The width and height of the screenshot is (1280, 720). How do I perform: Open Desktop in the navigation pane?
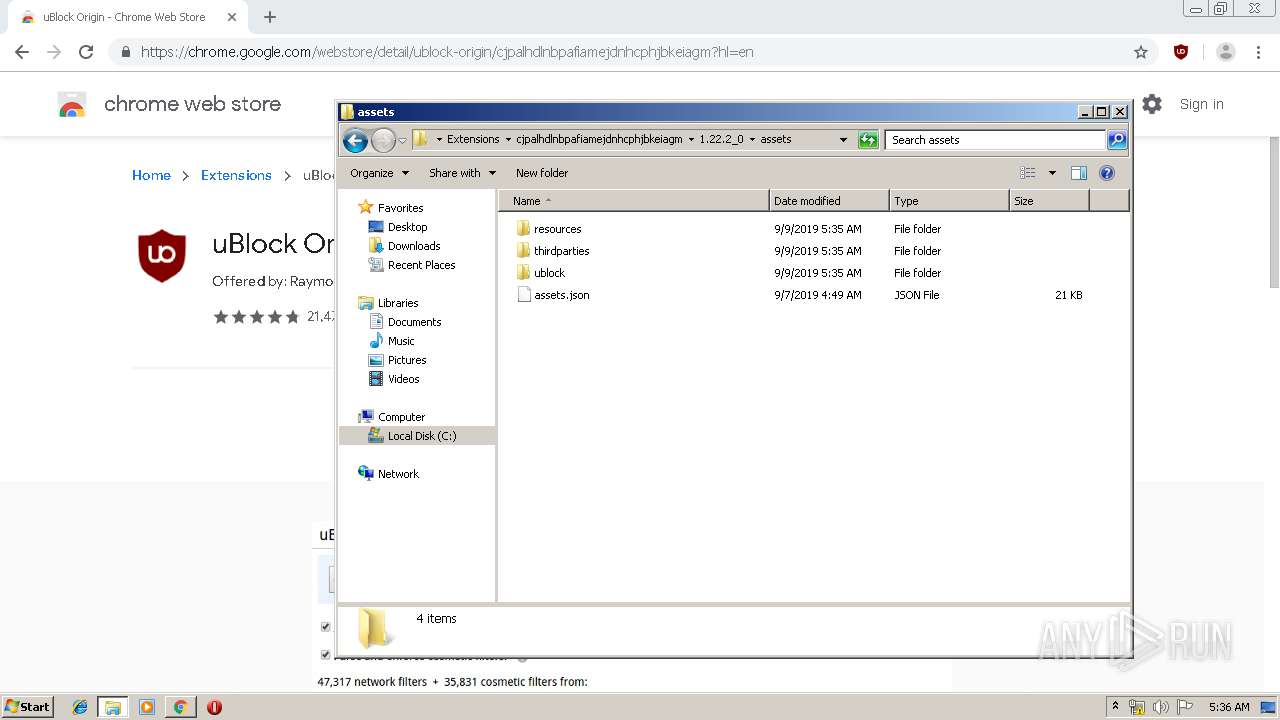[x=407, y=227]
